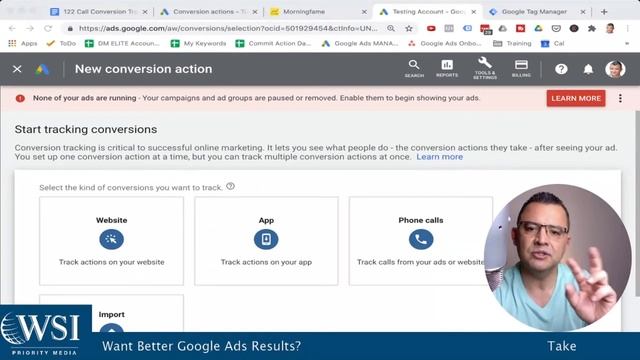This screenshot has height=360, width=640.
Task: Select the App conversion card
Action: click(266, 241)
